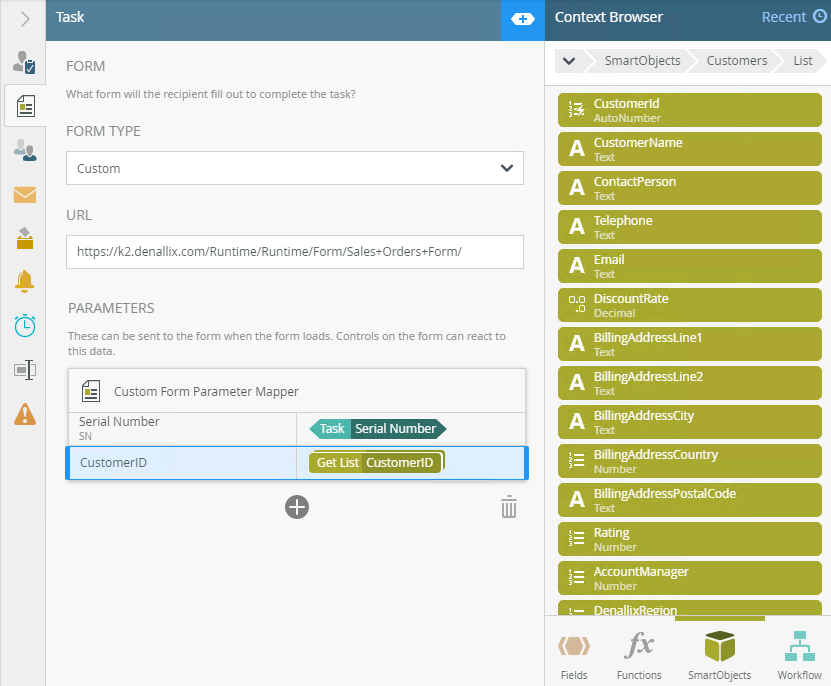Image resolution: width=831 pixels, height=686 pixels.
Task: Click the recipients people icon in sidebar
Action: [x=24, y=150]
